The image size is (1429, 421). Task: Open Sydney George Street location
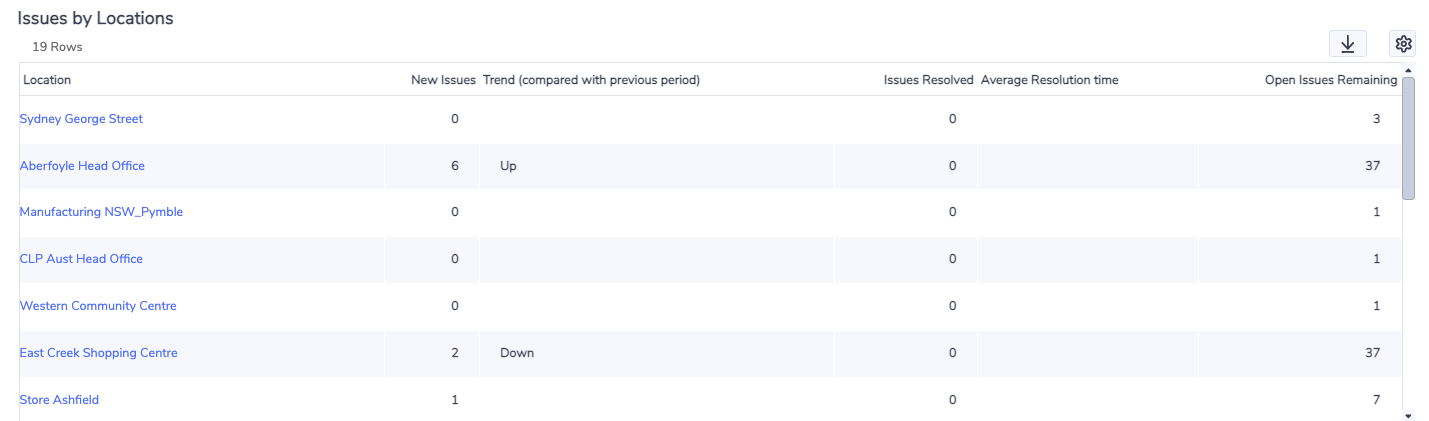click(81, 119)
